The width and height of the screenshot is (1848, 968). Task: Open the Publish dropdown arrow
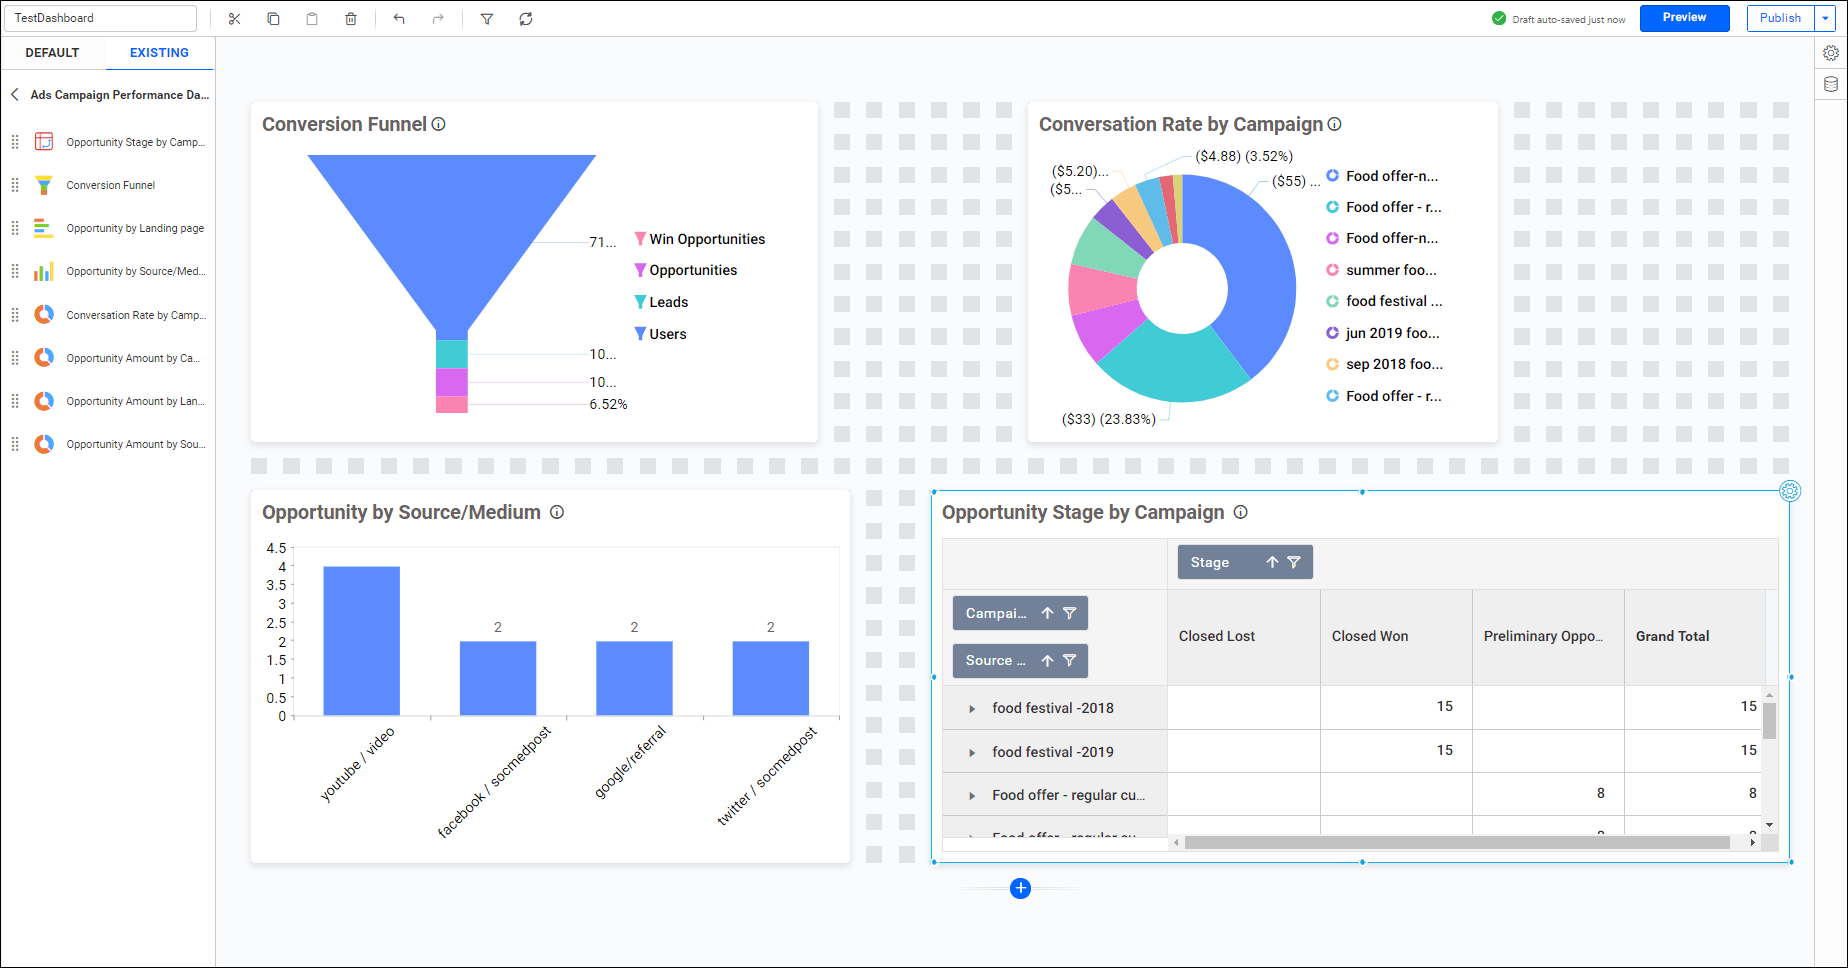click(1825, 18)
